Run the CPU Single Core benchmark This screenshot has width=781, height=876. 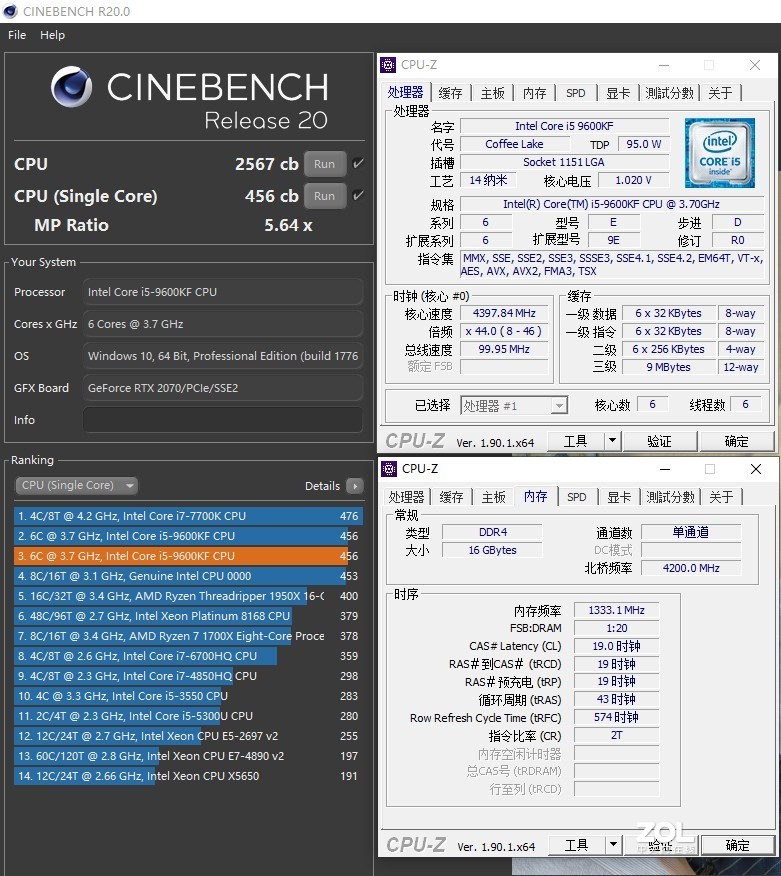pyautogui.click(x=325, y=196)
